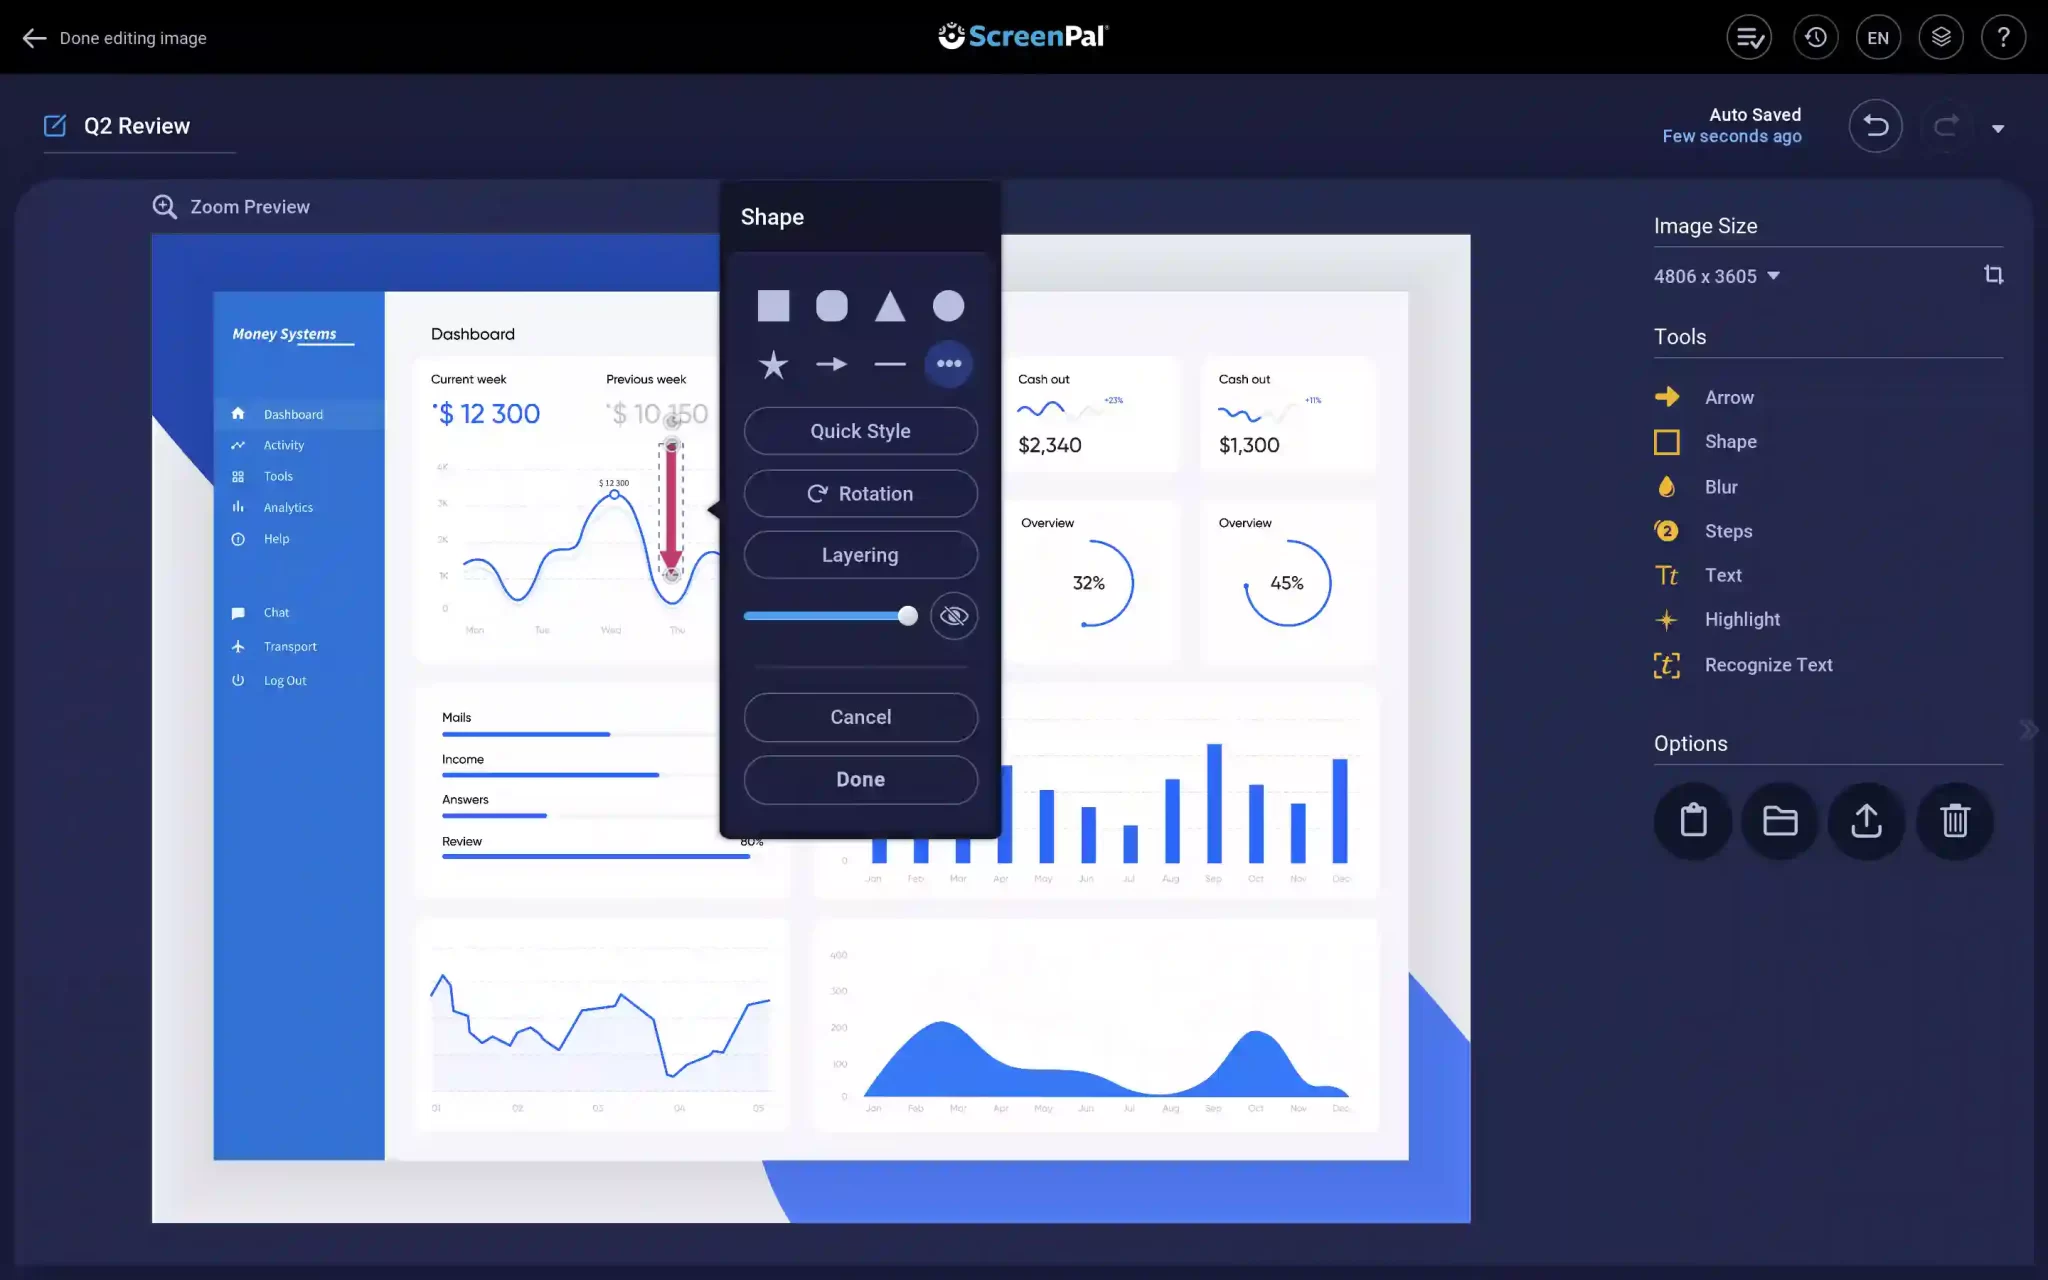2048x1280 pixels.
Task: Select the triangle shape
Action: pos(889,305)
